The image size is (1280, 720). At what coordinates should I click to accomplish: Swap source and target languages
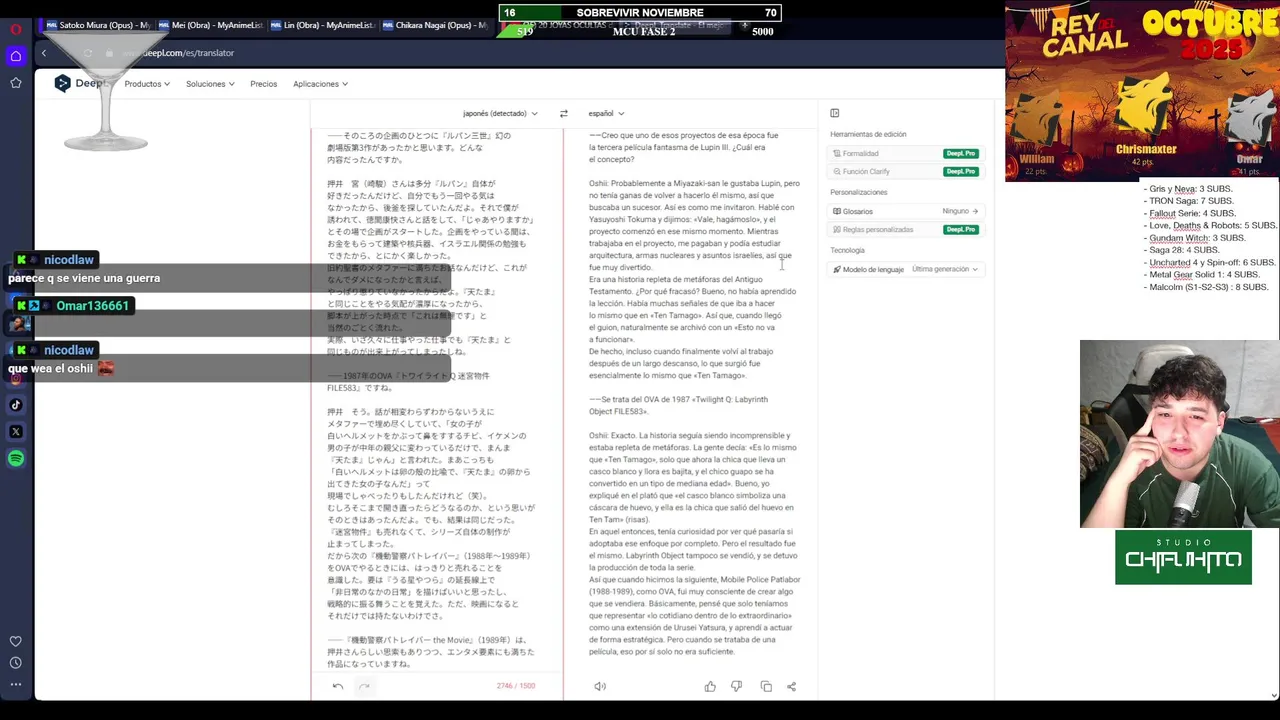(x=563, y=113)
